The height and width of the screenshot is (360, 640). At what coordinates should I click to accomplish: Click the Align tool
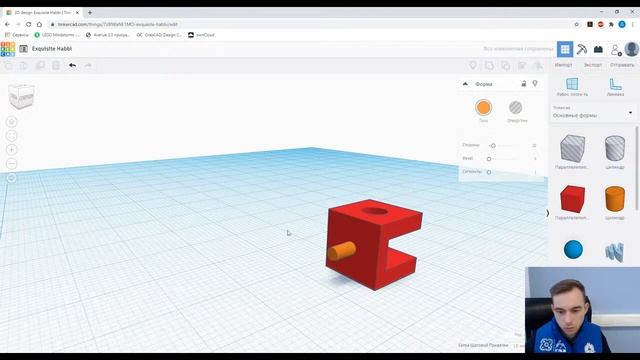tap(522, 65)
